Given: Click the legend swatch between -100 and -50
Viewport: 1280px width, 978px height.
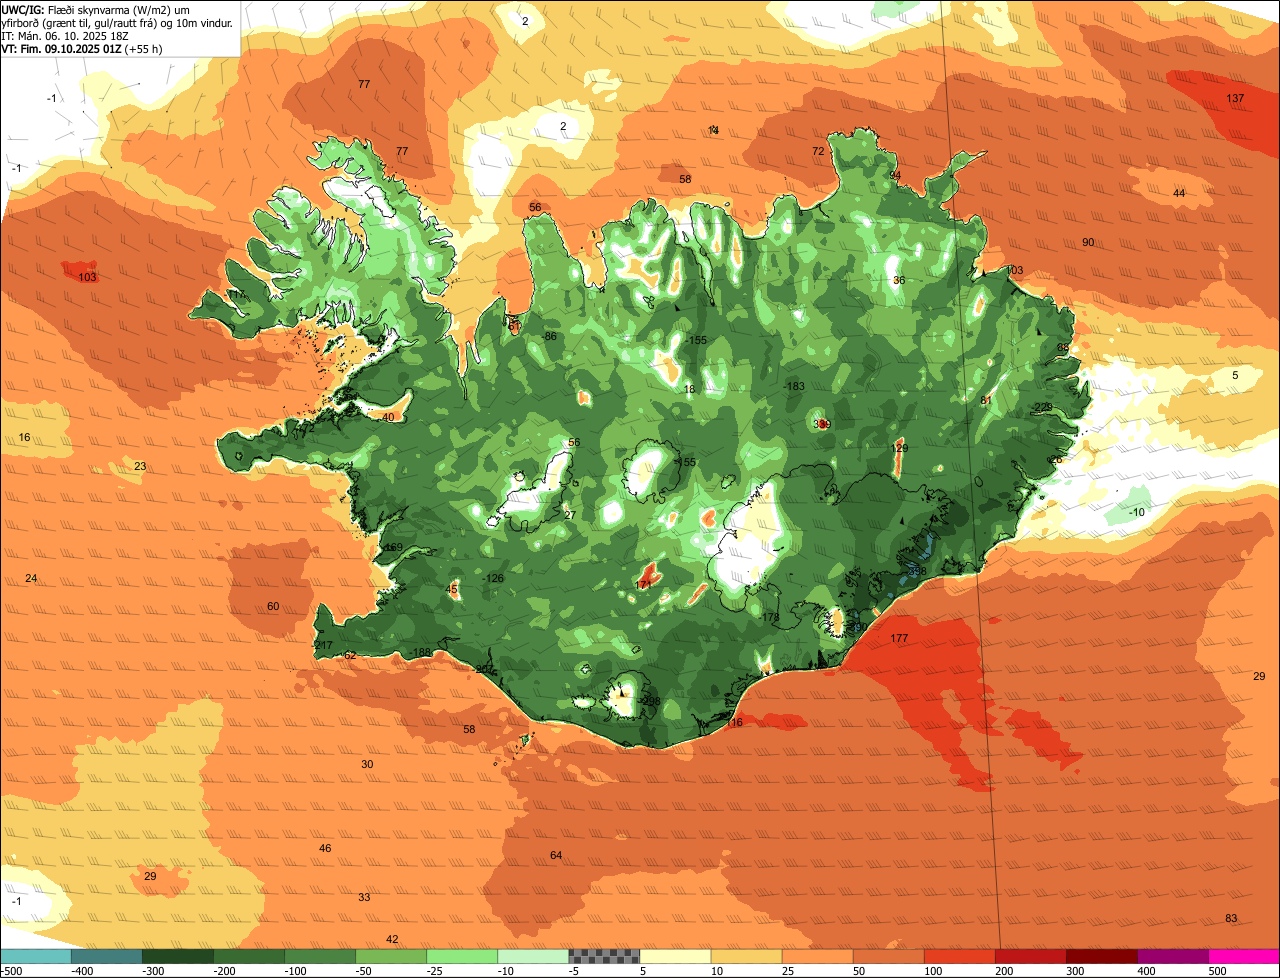Looking at the screenshot, I should (x=319, y=956).
